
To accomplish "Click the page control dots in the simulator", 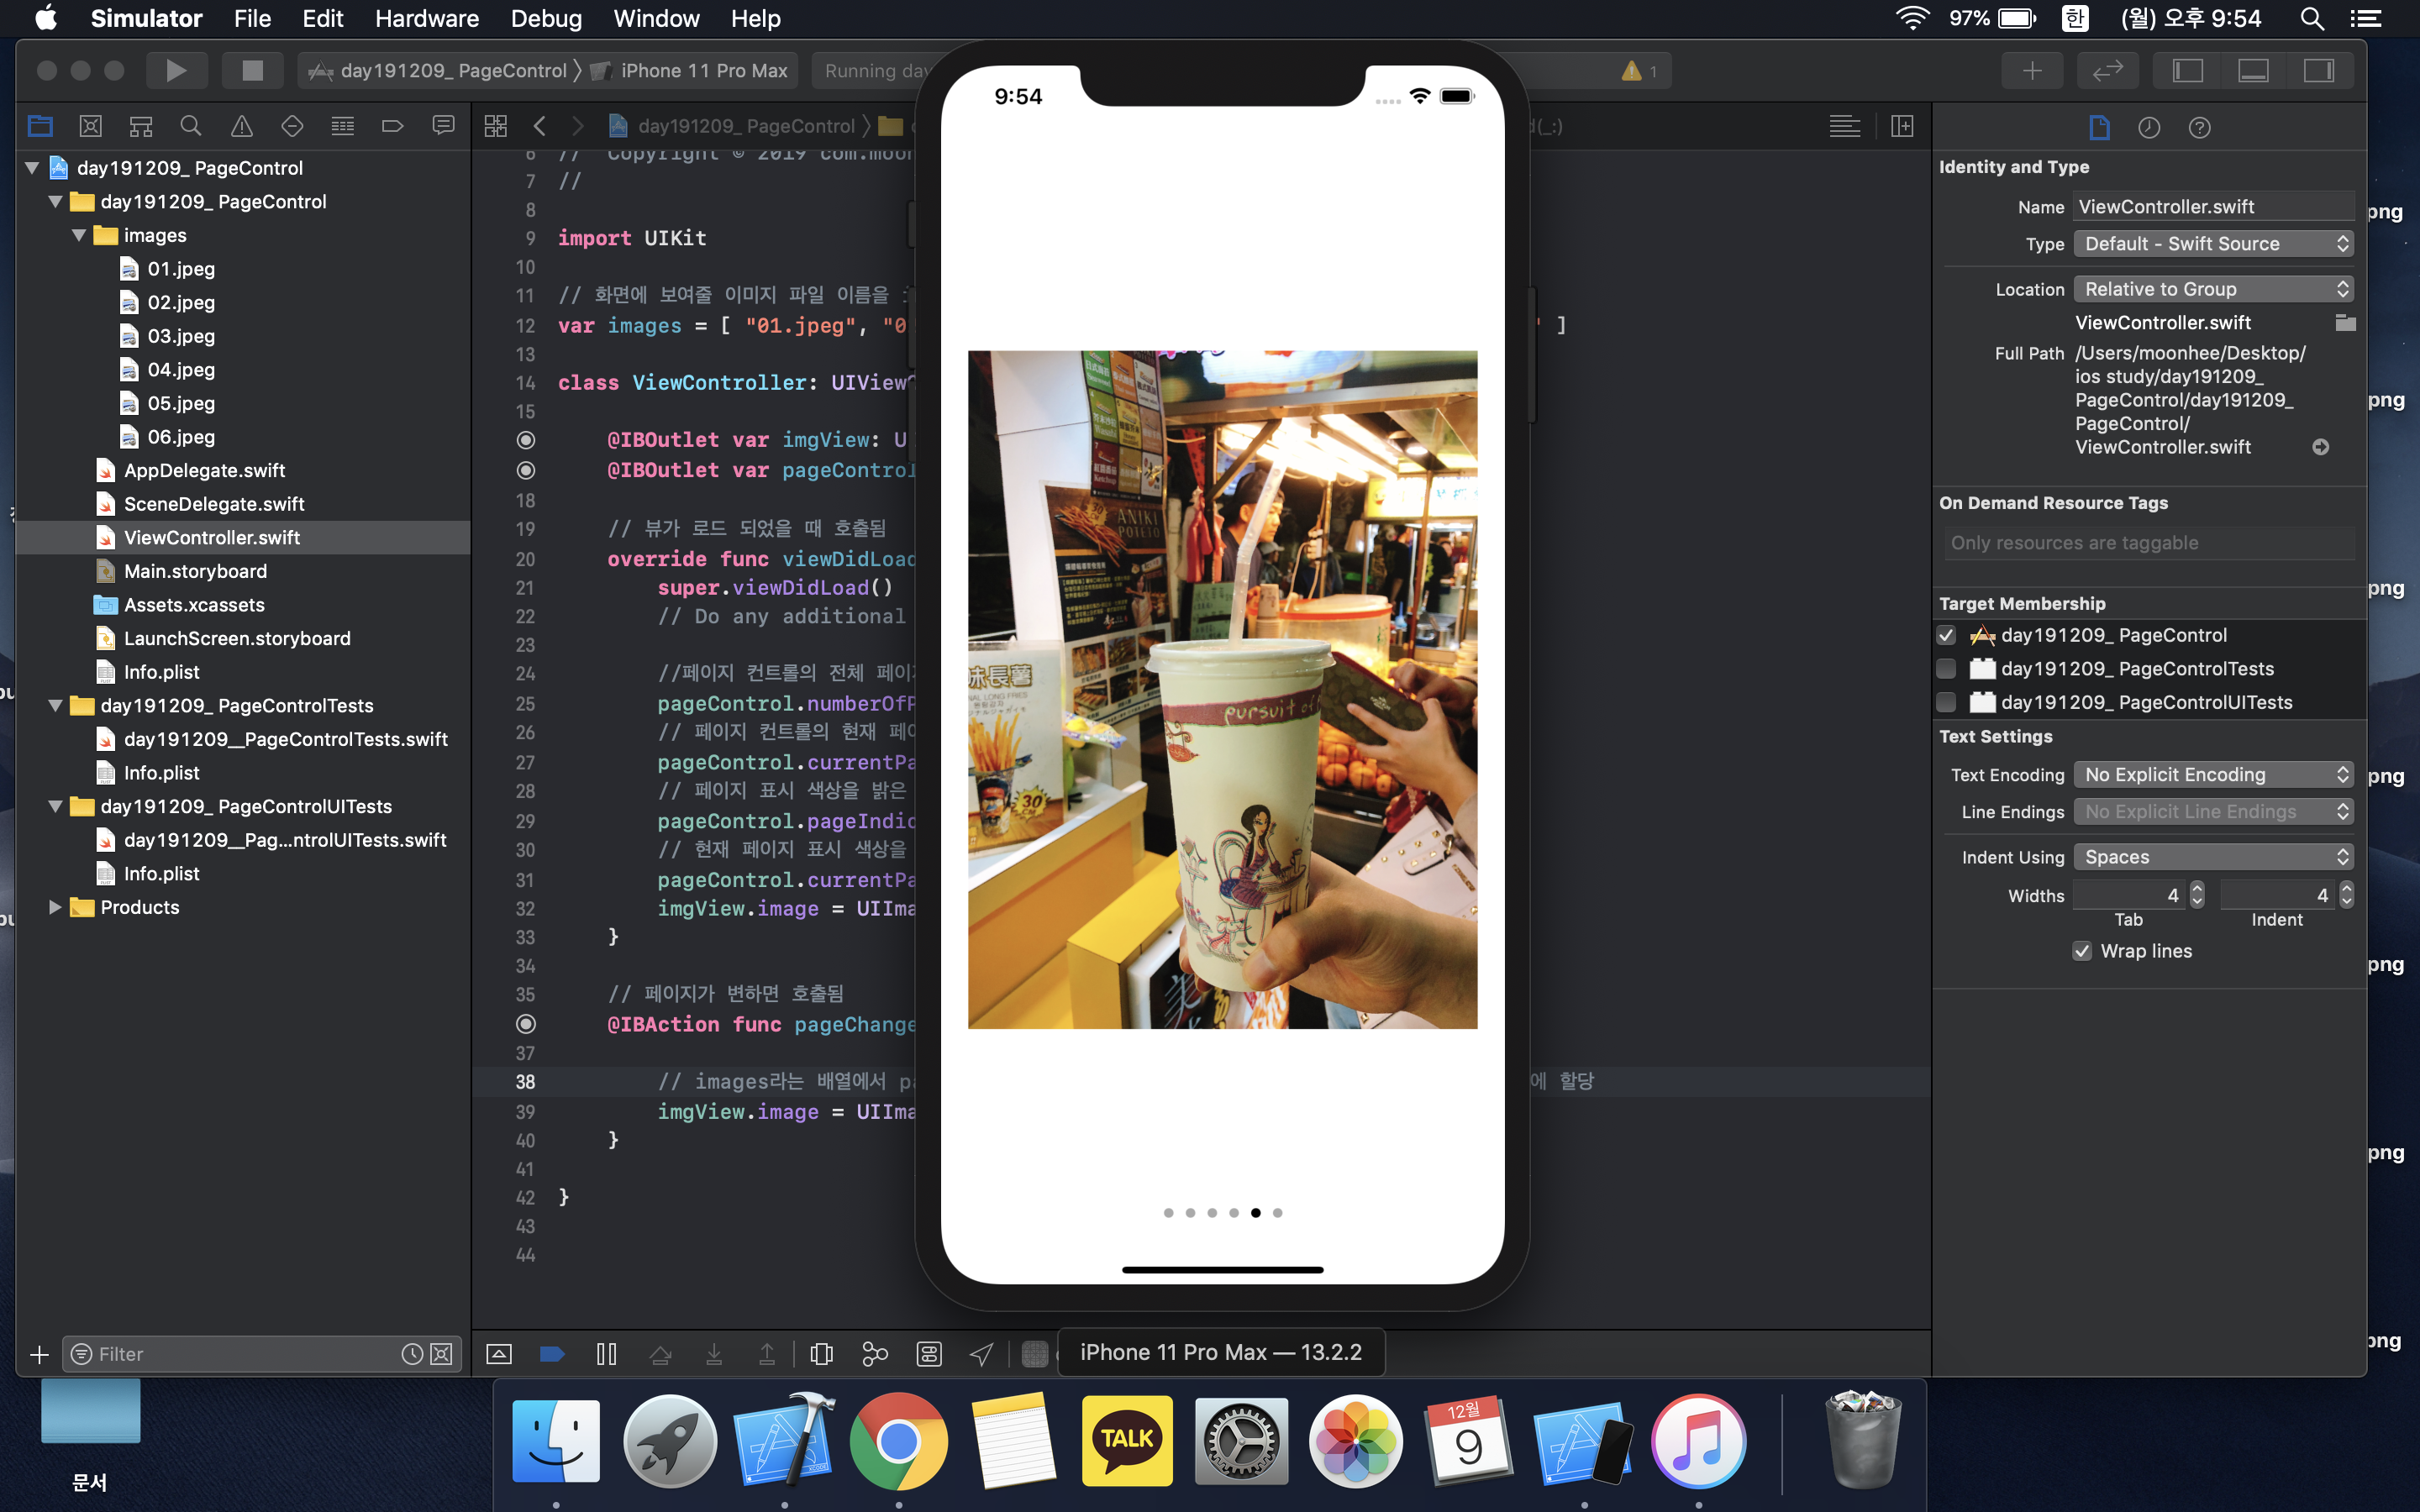I will 1222,1213.
